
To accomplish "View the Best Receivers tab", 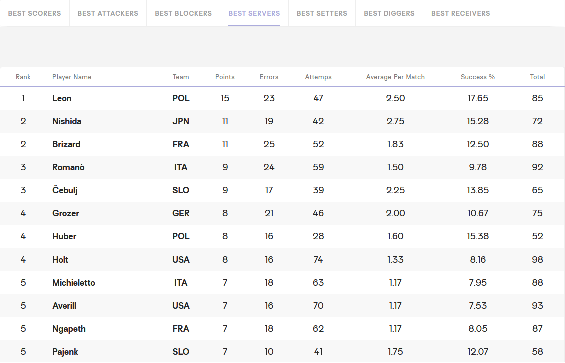I will click(x=461, y=14).
